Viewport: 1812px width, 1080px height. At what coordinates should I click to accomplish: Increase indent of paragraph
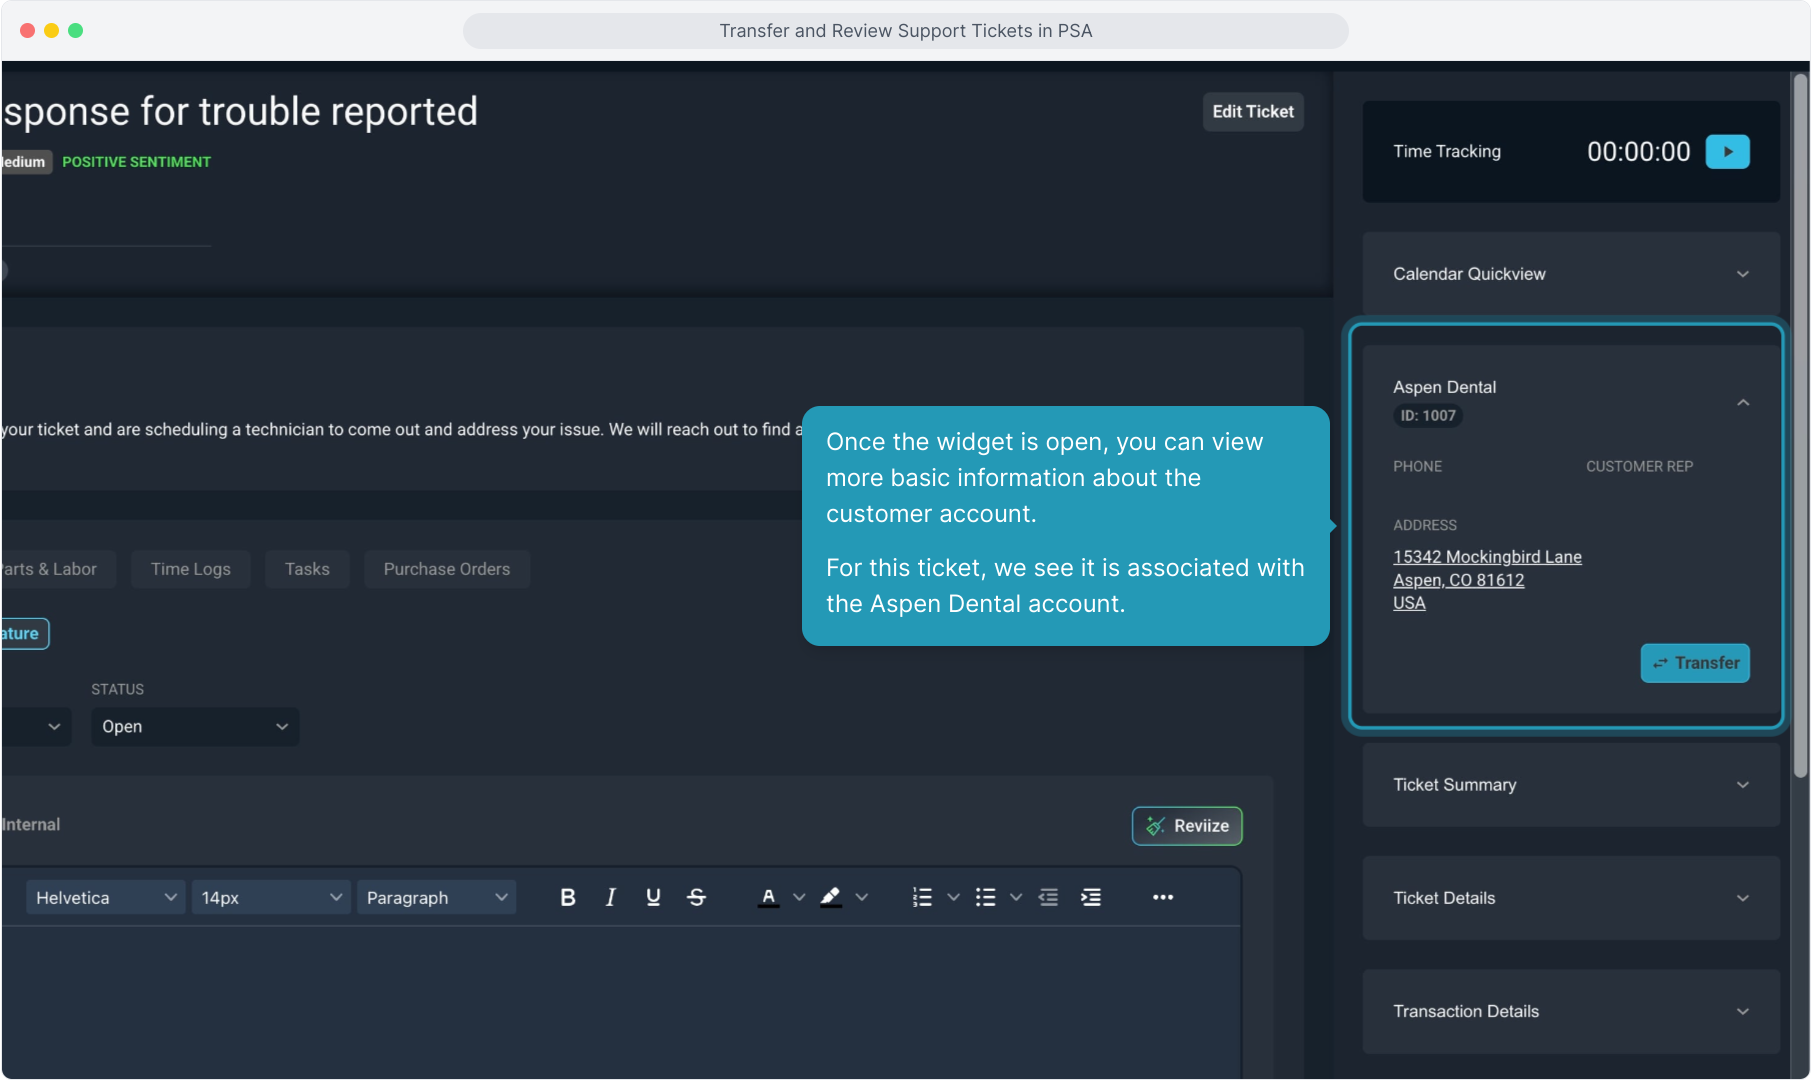click(1091, 898)
